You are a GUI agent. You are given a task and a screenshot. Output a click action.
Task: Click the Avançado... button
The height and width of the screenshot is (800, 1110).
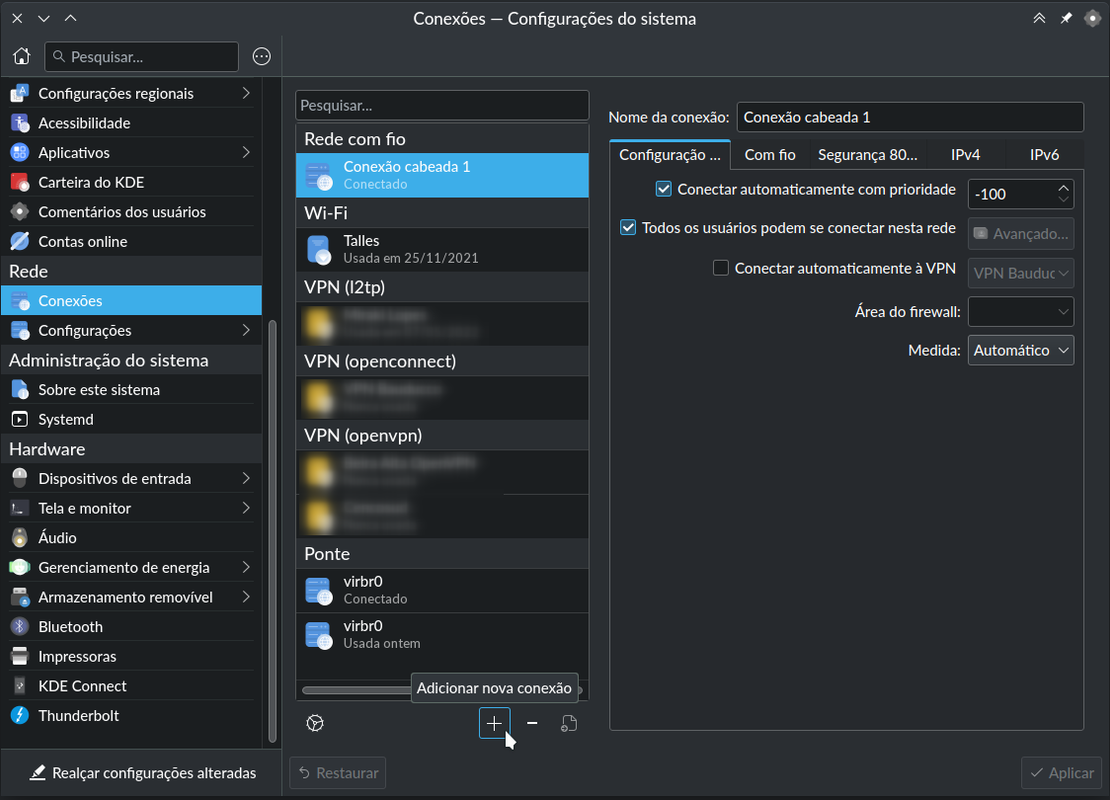point(1021,234)
